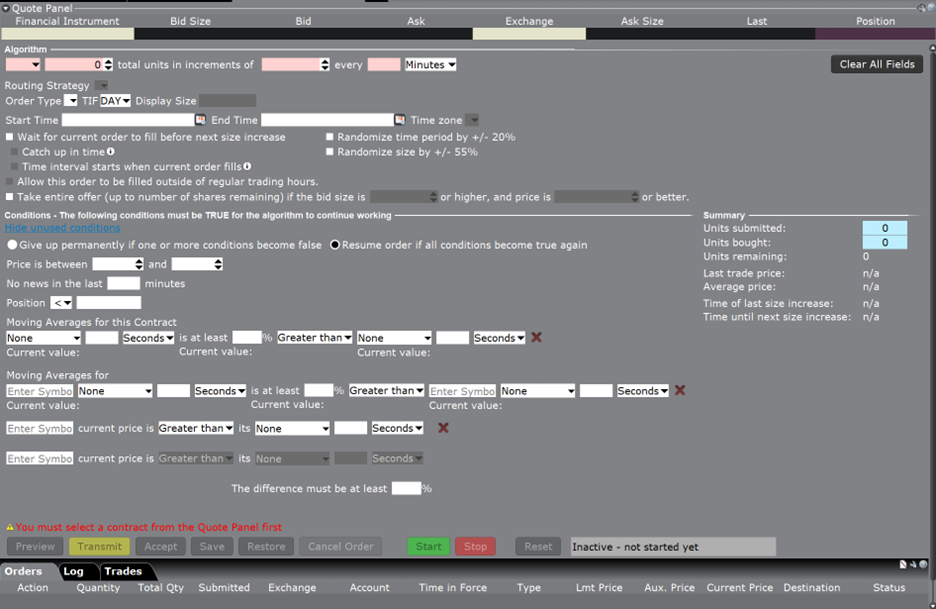This screenshot has height=609, width=936.
Task: Toggle Randomize time period by 20%
Action: [330, 137]
